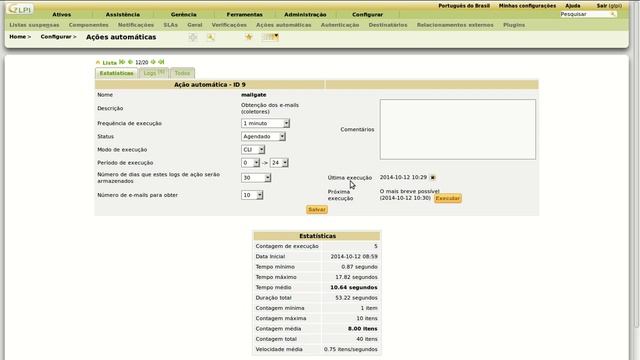Click the Executar button

click(x=448, y=198)
